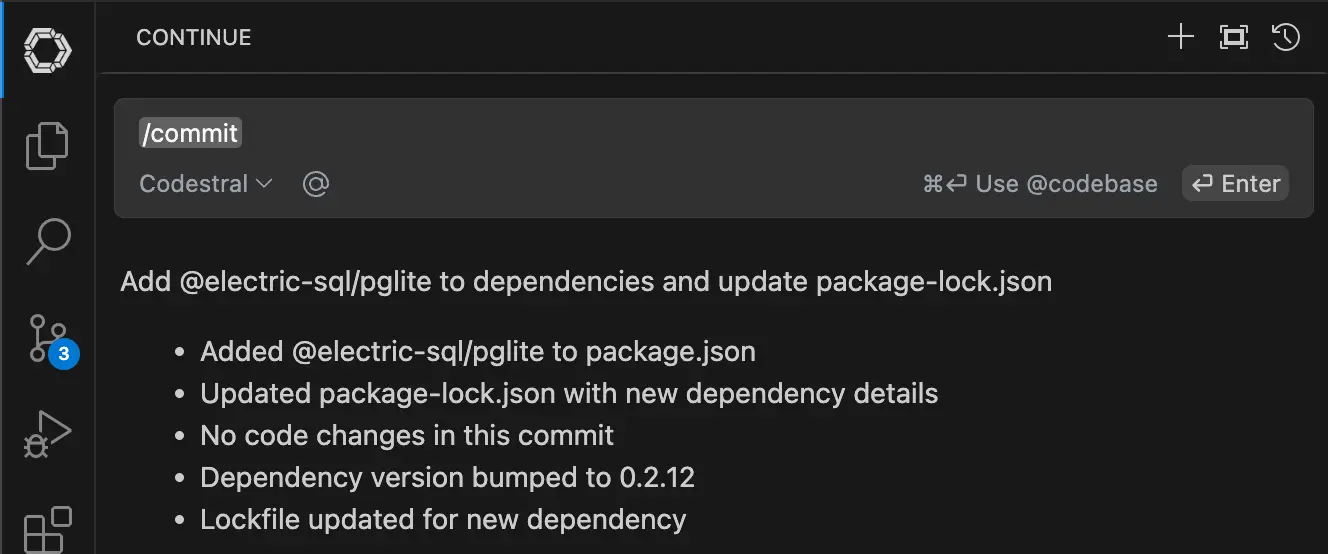Start a new session with plus icon
Viewport: 1328px width, 554px height.
(x=1181, y=38)
